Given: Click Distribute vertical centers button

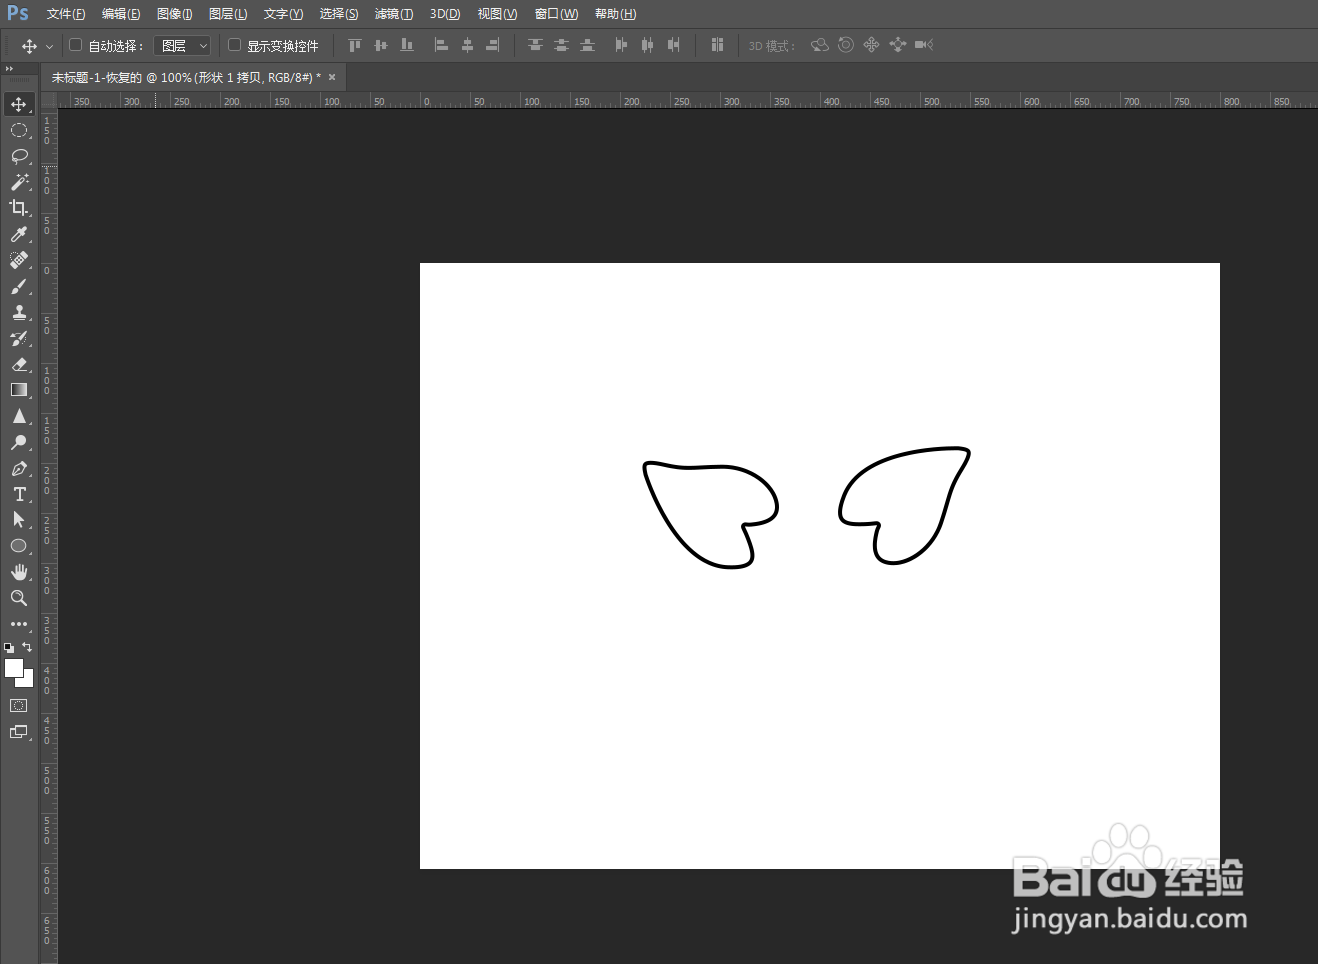Looking at the screenshot, I should coord(561,45).
